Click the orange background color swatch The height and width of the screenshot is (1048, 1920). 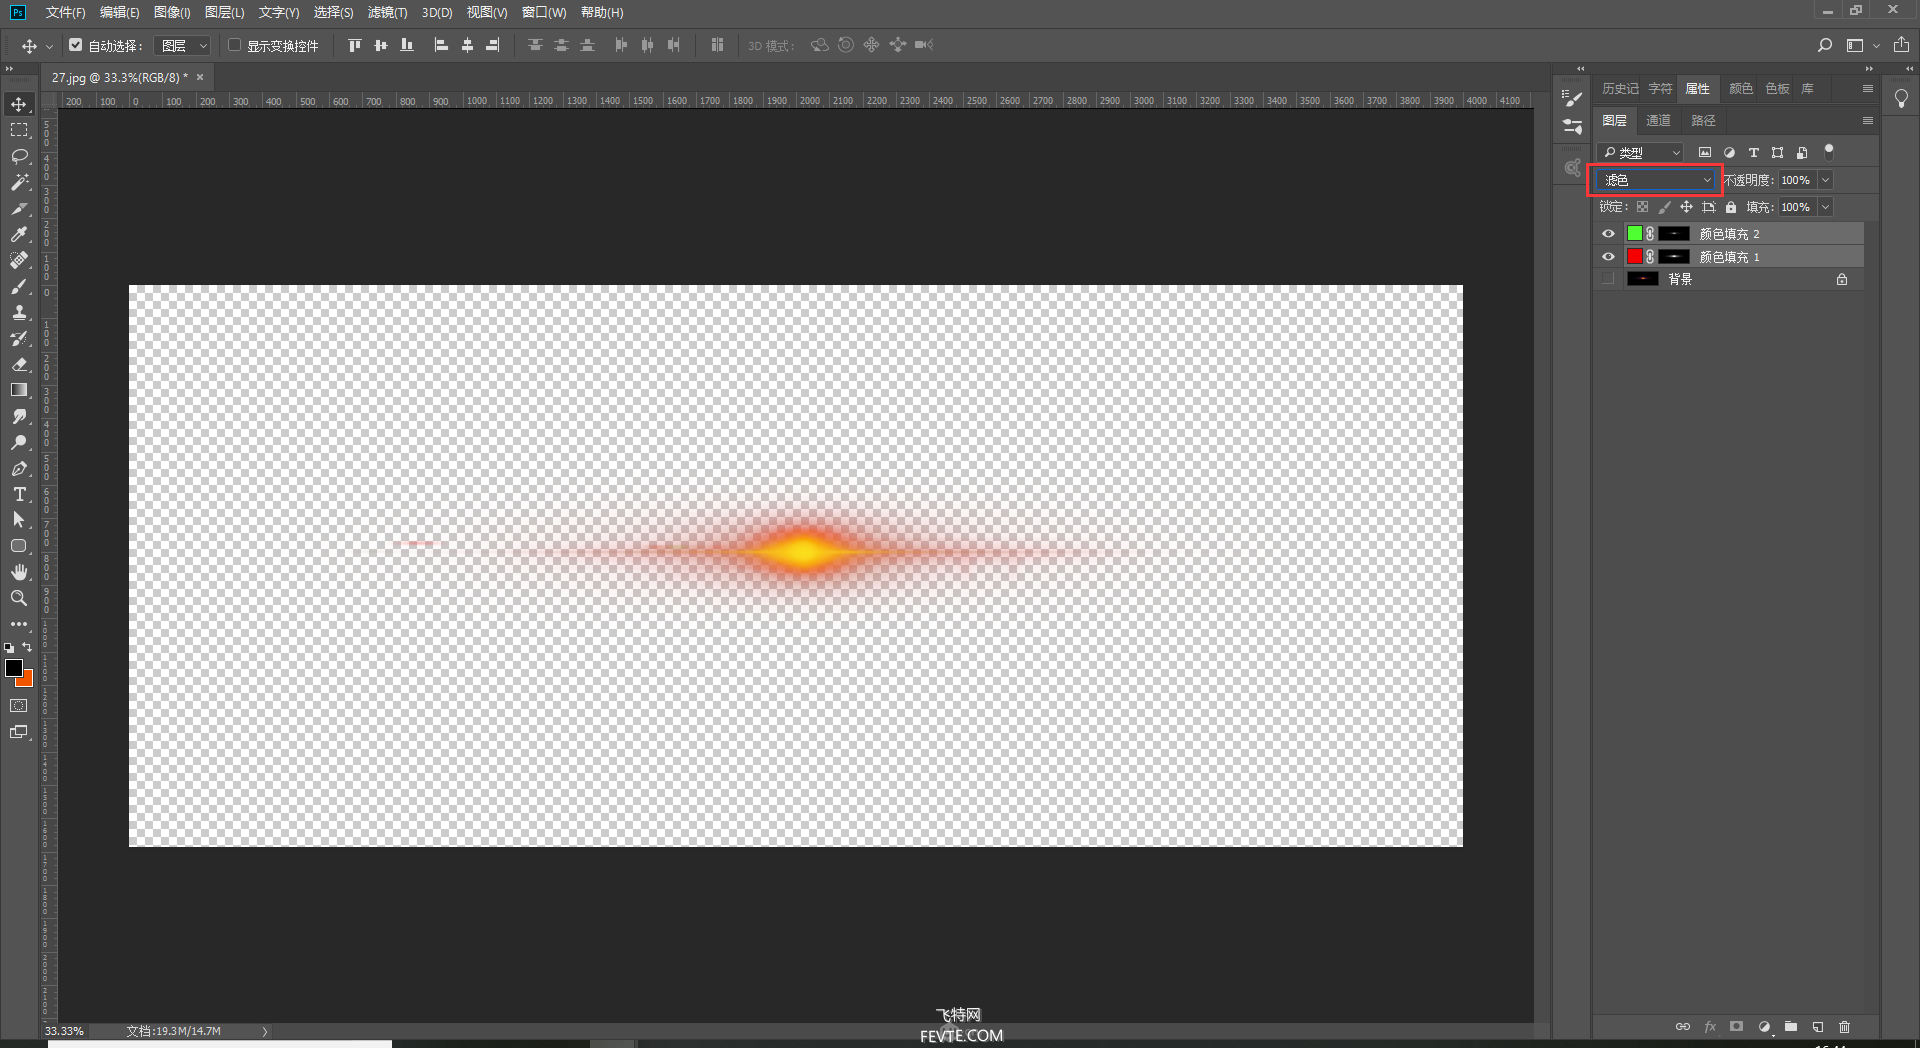[27, 681]
